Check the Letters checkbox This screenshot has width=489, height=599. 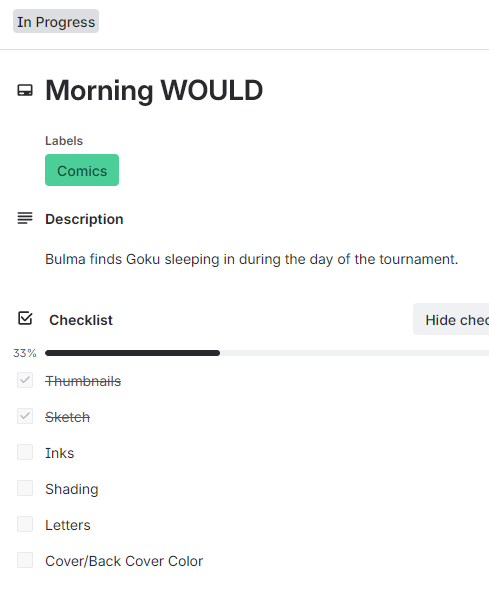(x=25, y=524)
